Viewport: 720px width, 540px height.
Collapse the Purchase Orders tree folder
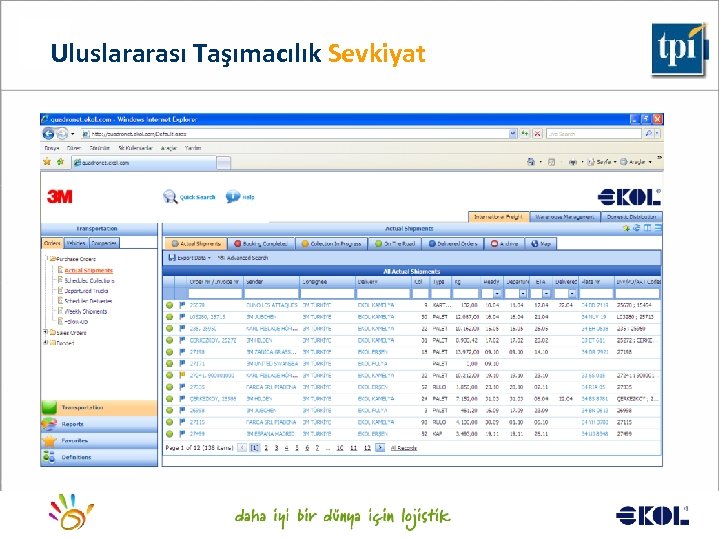(46, 259)
